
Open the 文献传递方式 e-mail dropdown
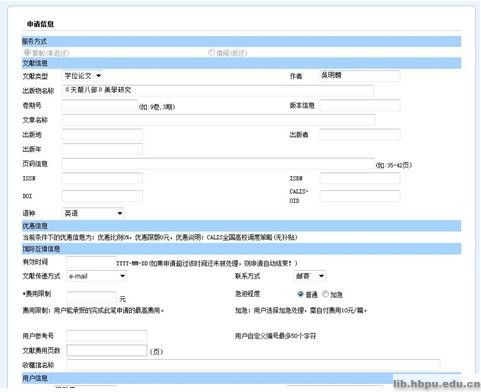tap(97, 276)
